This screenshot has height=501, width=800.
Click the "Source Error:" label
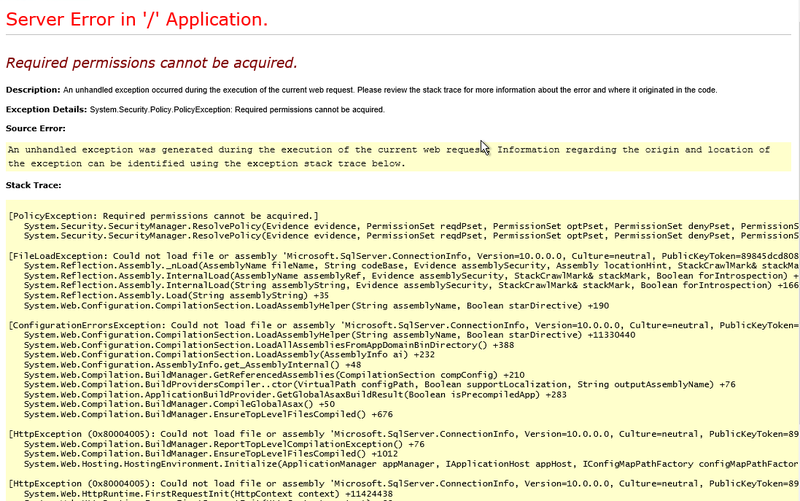(x=36, y=129)
